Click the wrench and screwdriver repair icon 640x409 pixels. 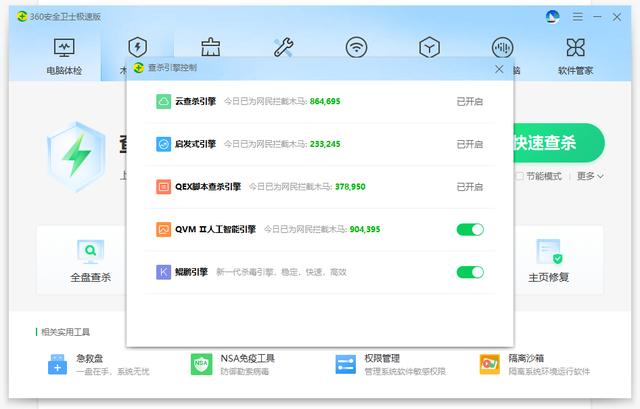pyautogui.click(x=283, y=47)
